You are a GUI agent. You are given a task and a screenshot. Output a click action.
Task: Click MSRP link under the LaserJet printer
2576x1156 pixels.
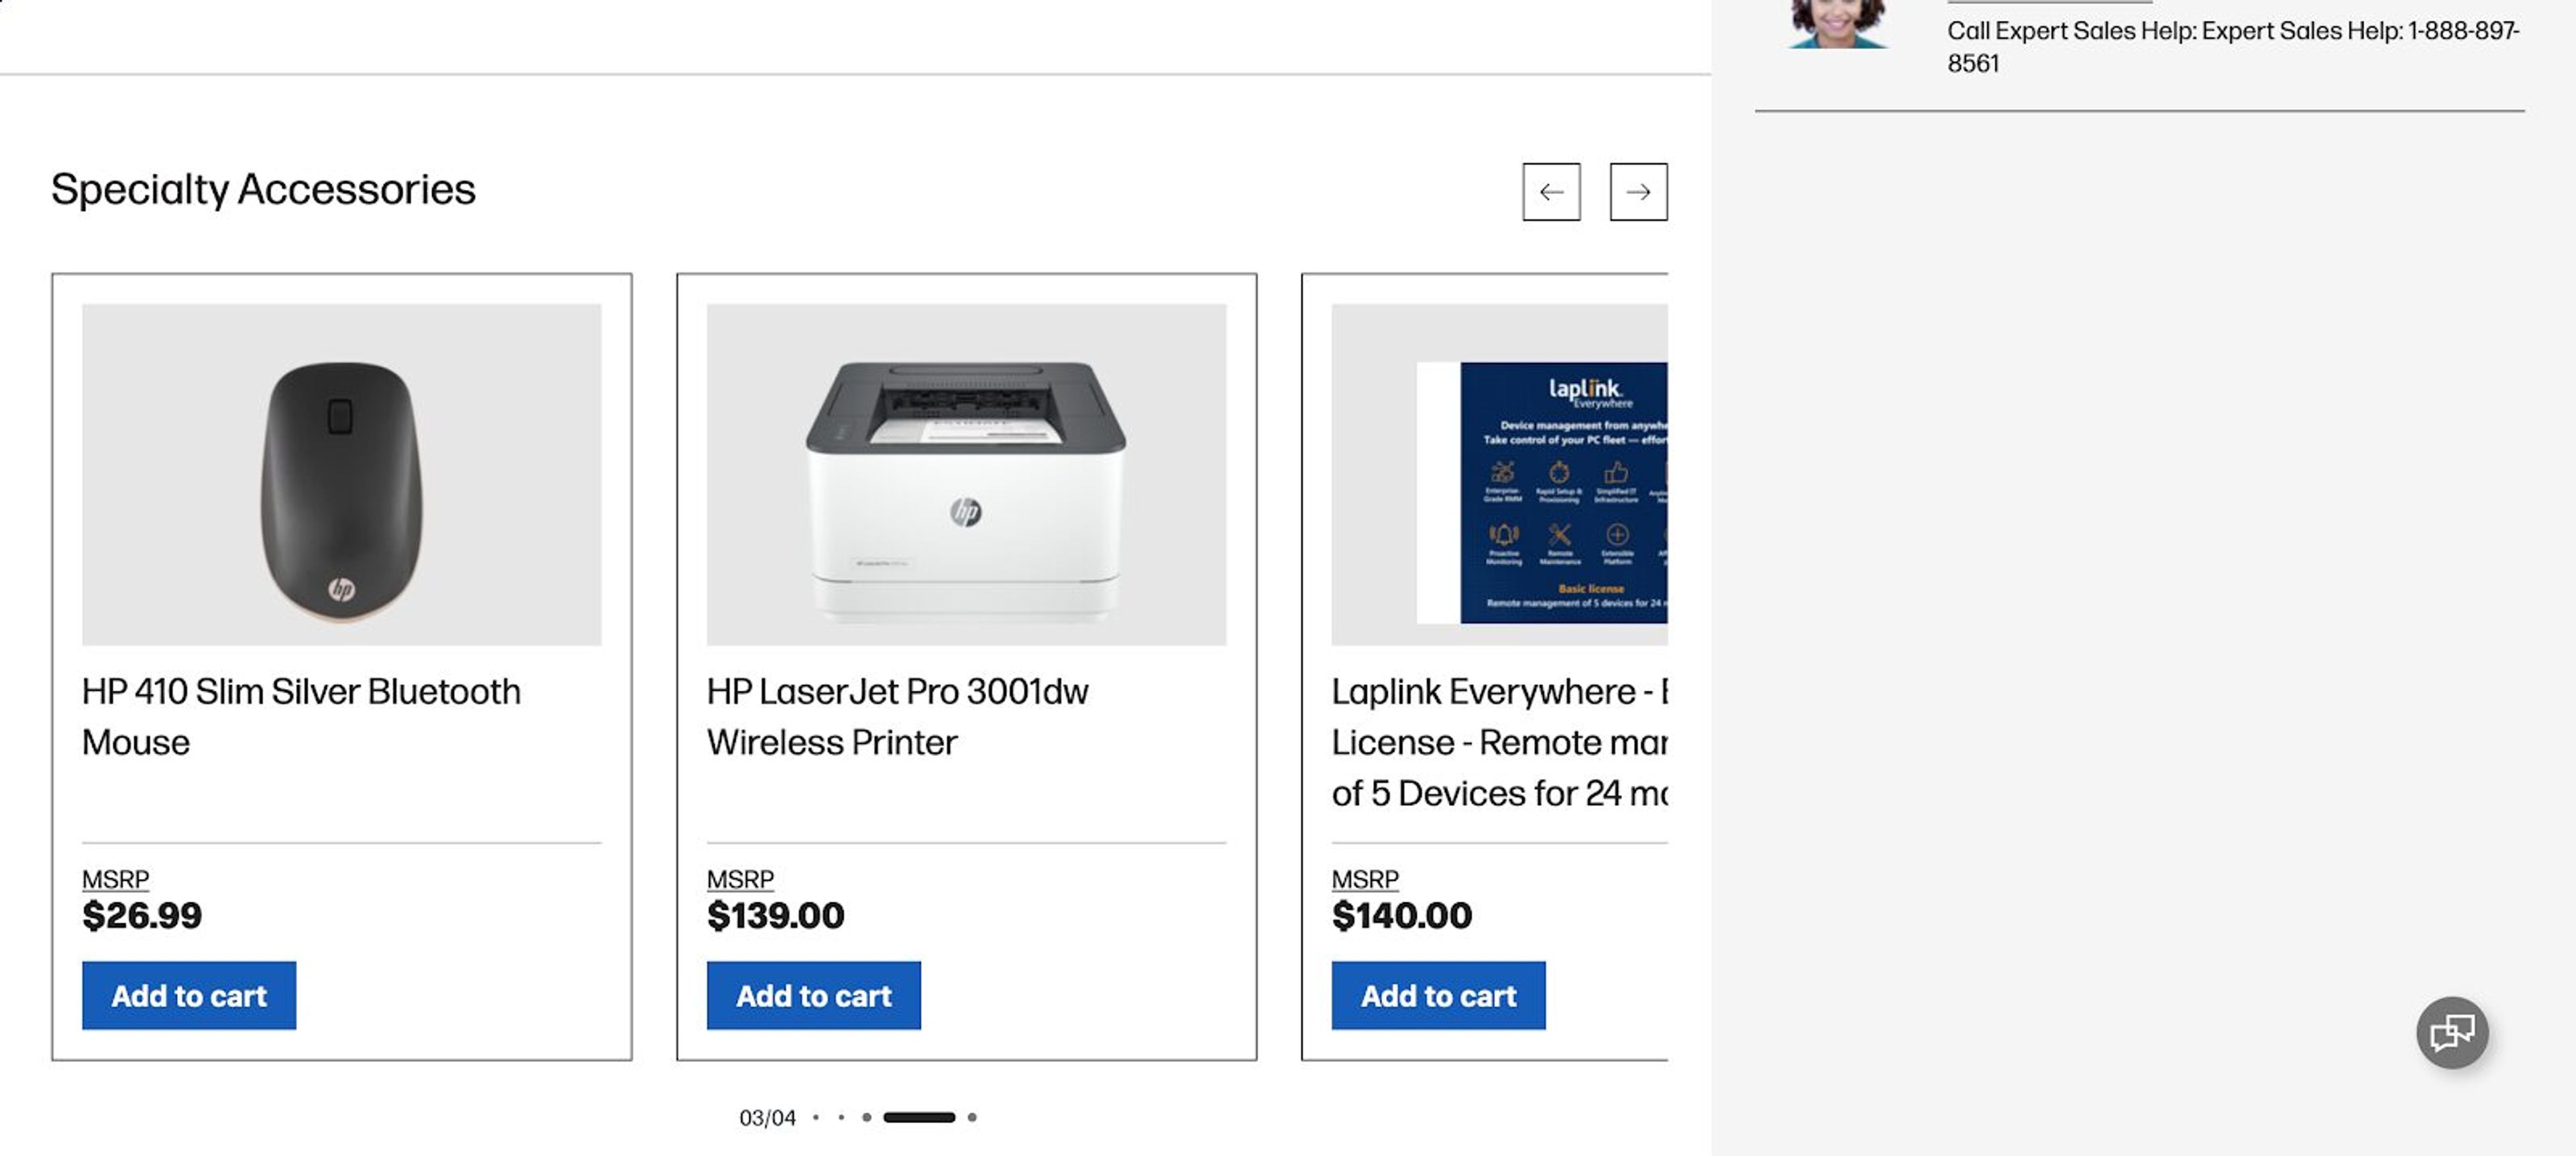point(739,878)
